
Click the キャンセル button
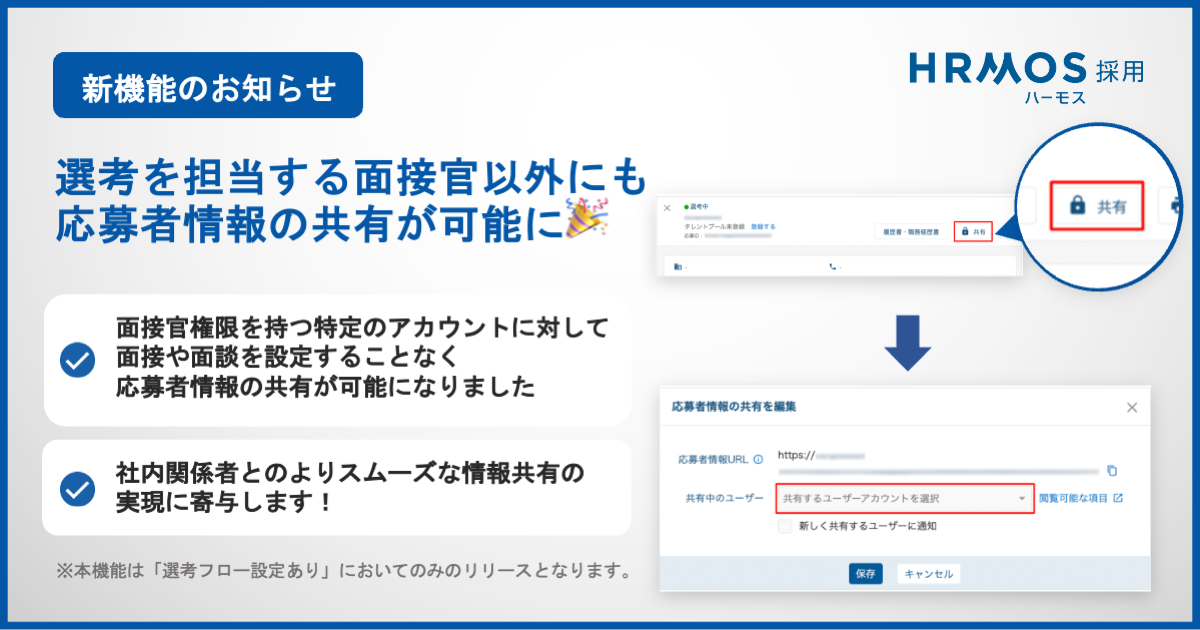[929, 574]
